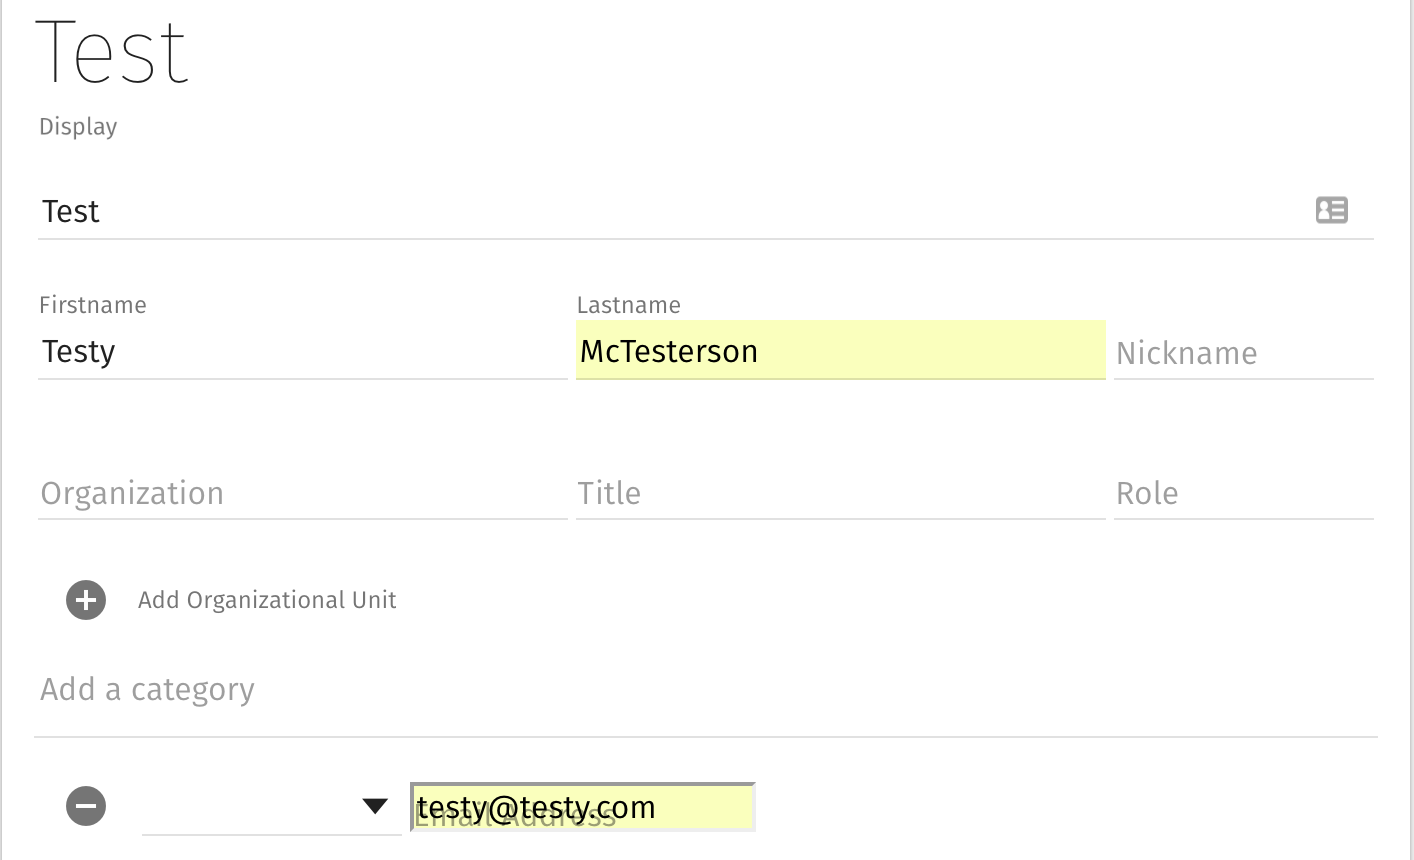Screen dimensions: 1414x860
Task: Remove the email row with minus icon
Action: coord(86,806)
